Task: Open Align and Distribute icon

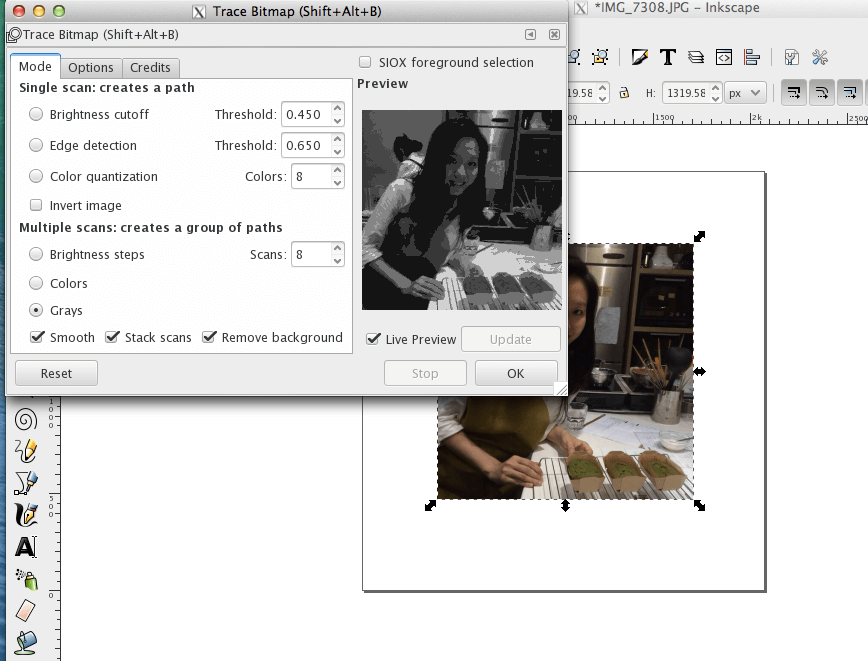Action: click(x=752, y=57)
